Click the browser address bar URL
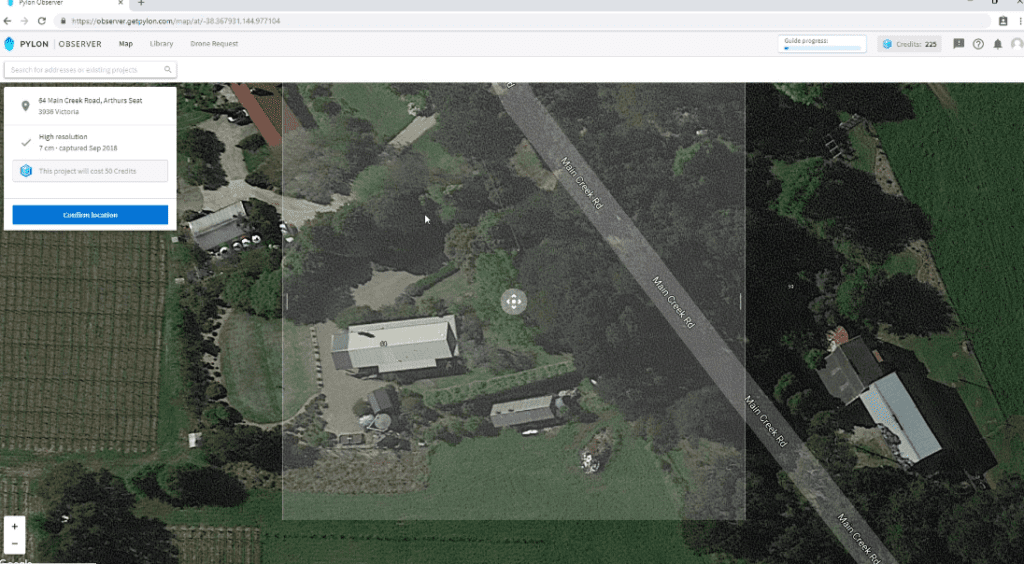The width and height of the screenshot is (1024, 564). 176,21
